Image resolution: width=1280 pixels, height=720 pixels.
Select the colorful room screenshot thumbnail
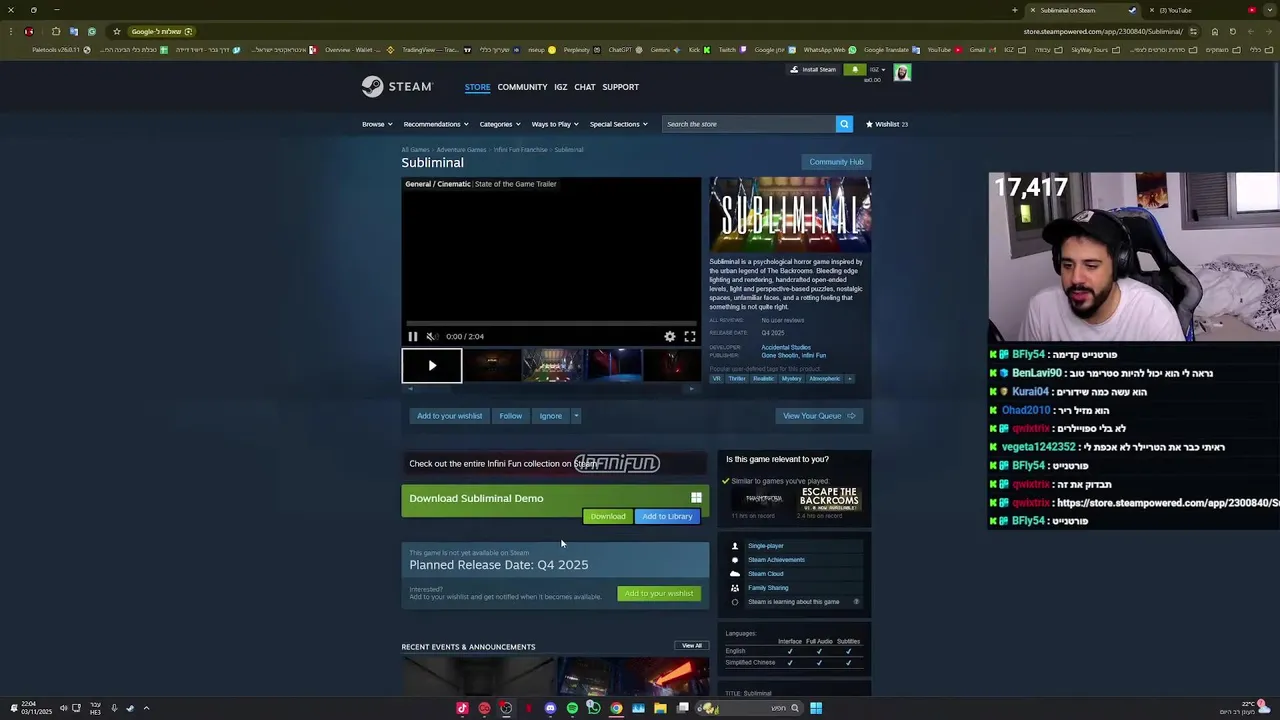click(x=553, y=366)
